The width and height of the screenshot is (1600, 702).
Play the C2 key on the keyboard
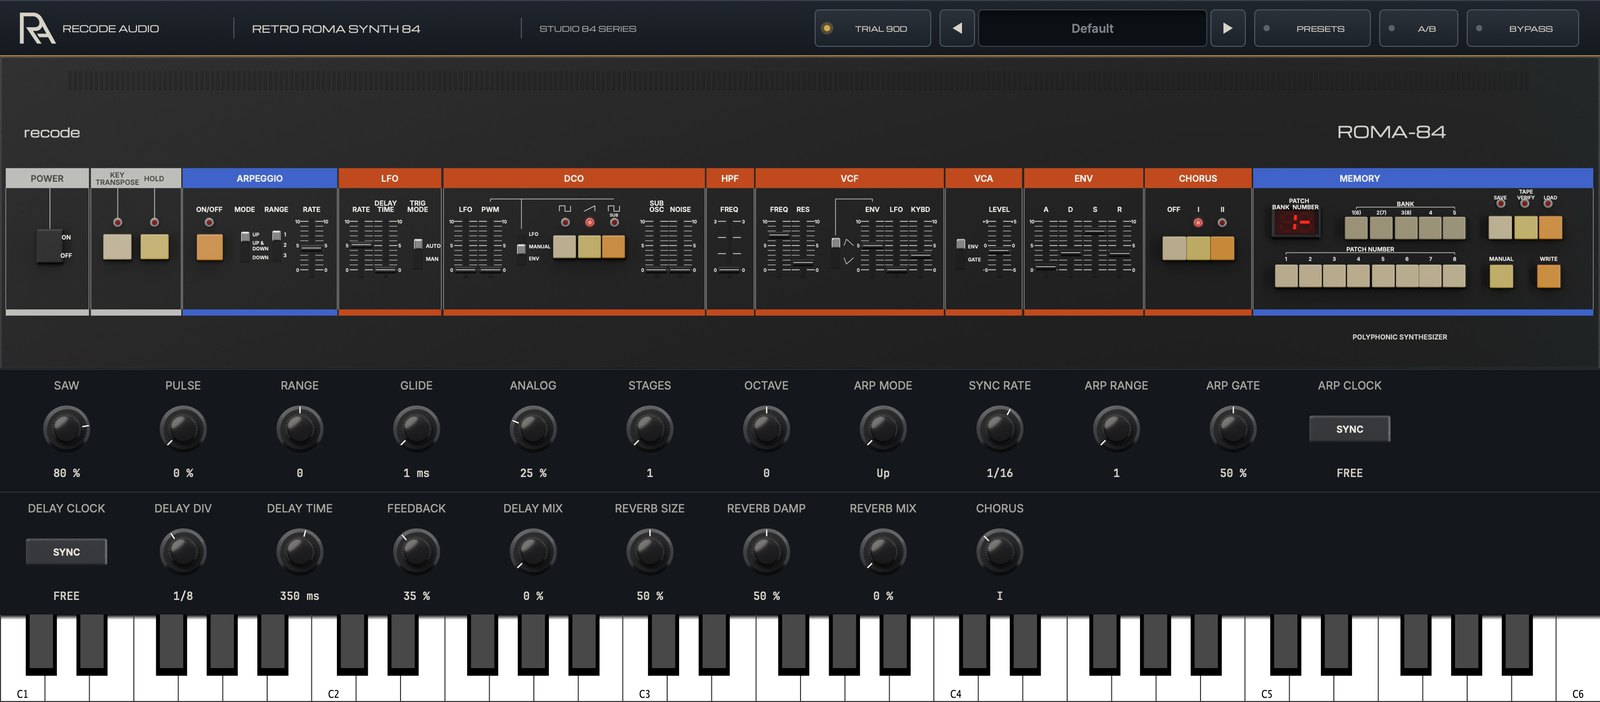[x=333, y=686]
